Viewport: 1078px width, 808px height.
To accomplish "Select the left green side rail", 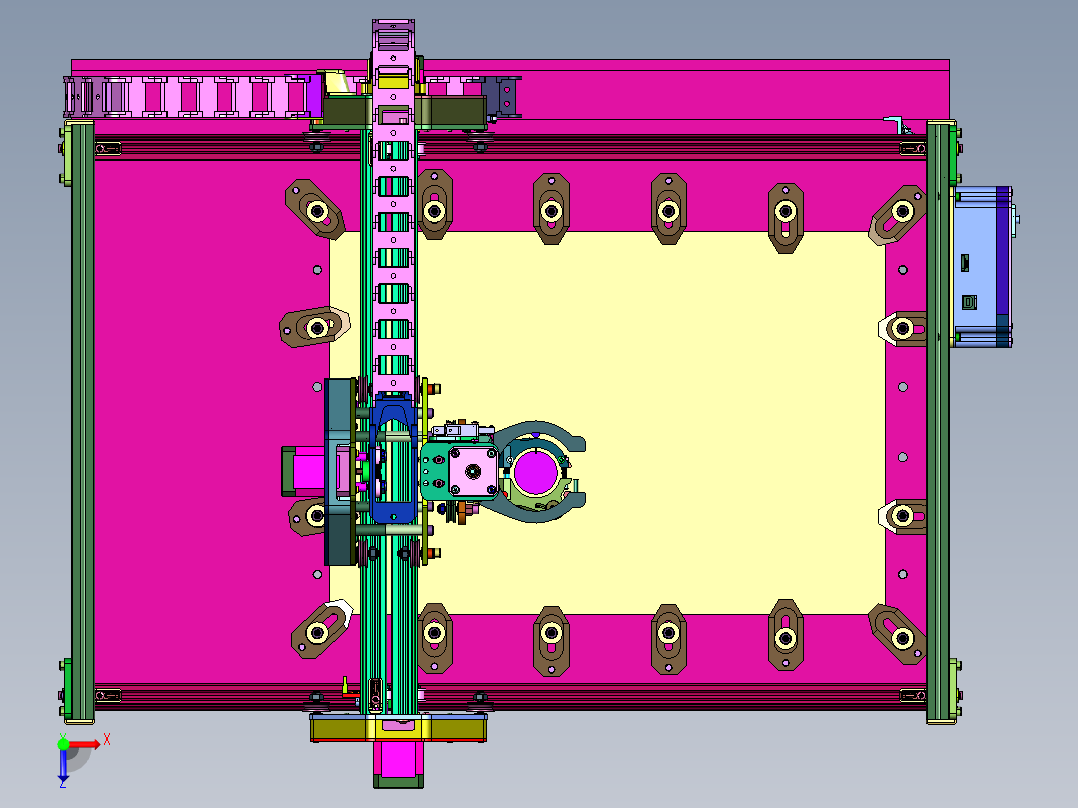I will (82, 422).
